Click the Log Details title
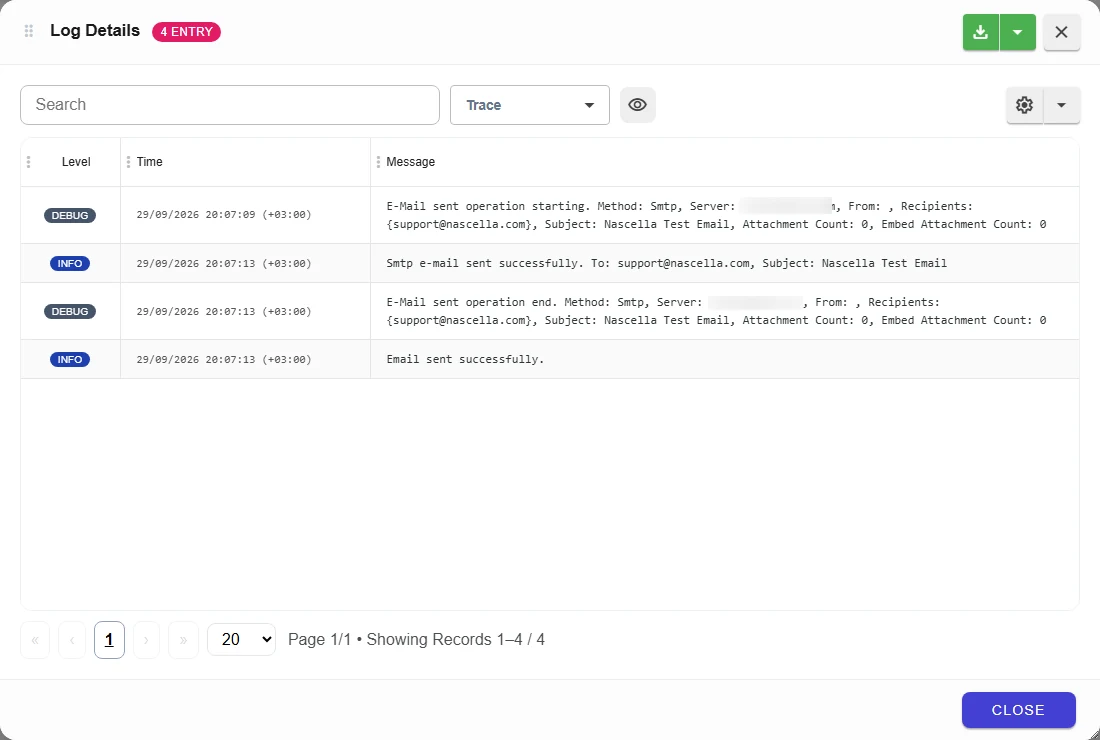Viewport: 1100px width, 740px height. (x=95, y=31)
